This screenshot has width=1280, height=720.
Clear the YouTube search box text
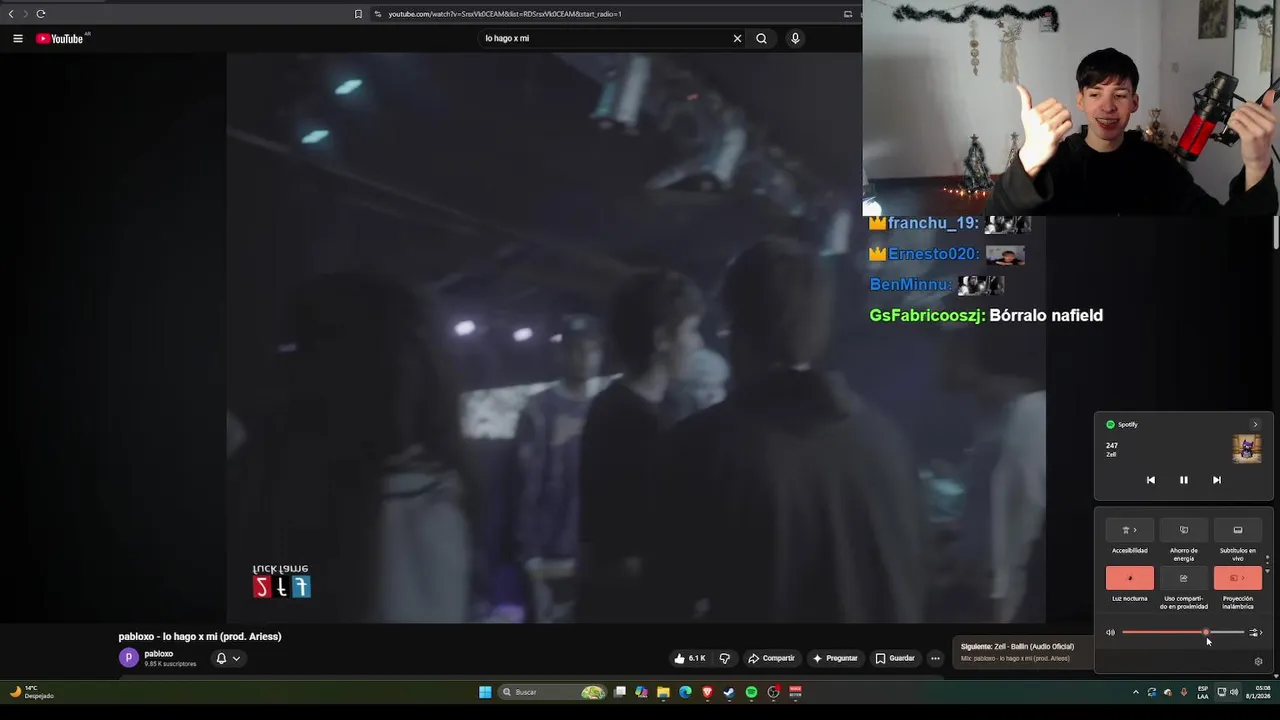[x=737, y=38]
